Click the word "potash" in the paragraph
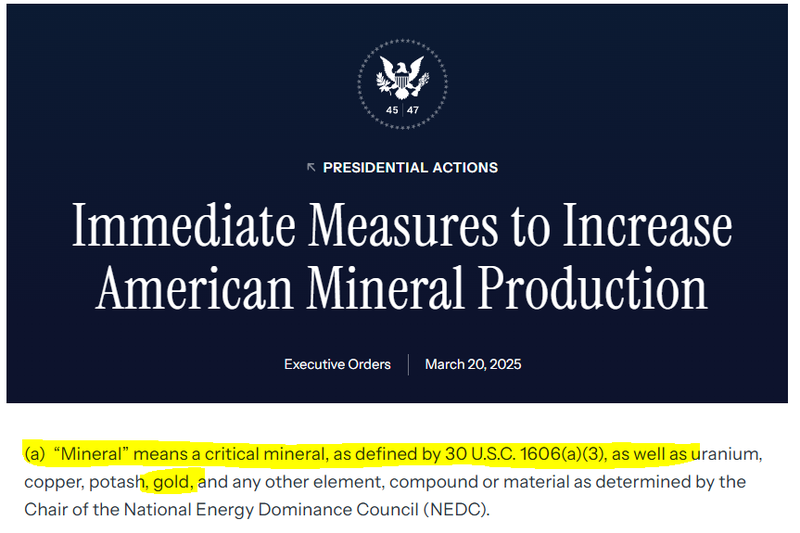The width and height of the screenshot is (800, 533). 114,482
